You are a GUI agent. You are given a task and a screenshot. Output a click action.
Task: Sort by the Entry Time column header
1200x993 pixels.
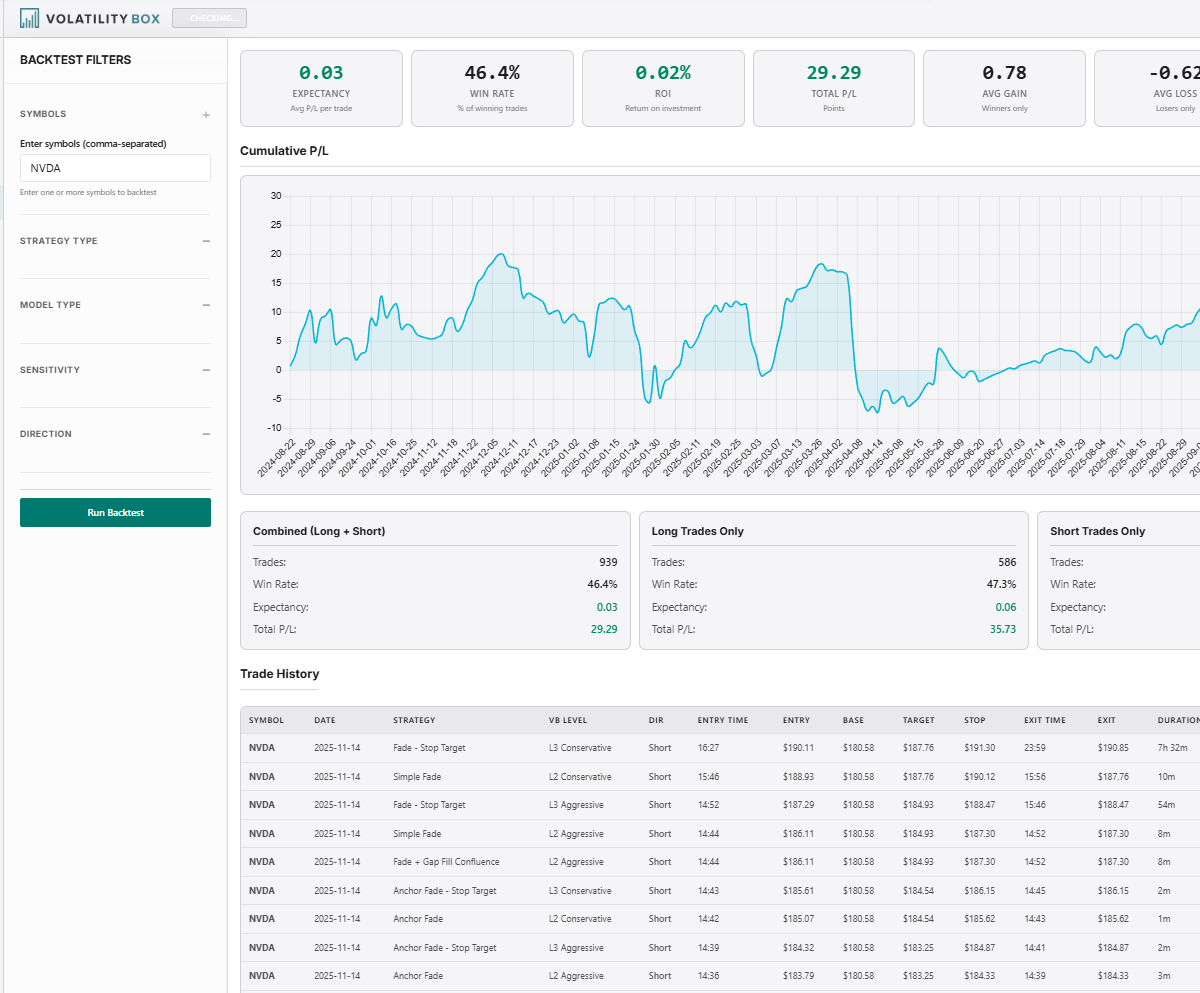point(723,720)
